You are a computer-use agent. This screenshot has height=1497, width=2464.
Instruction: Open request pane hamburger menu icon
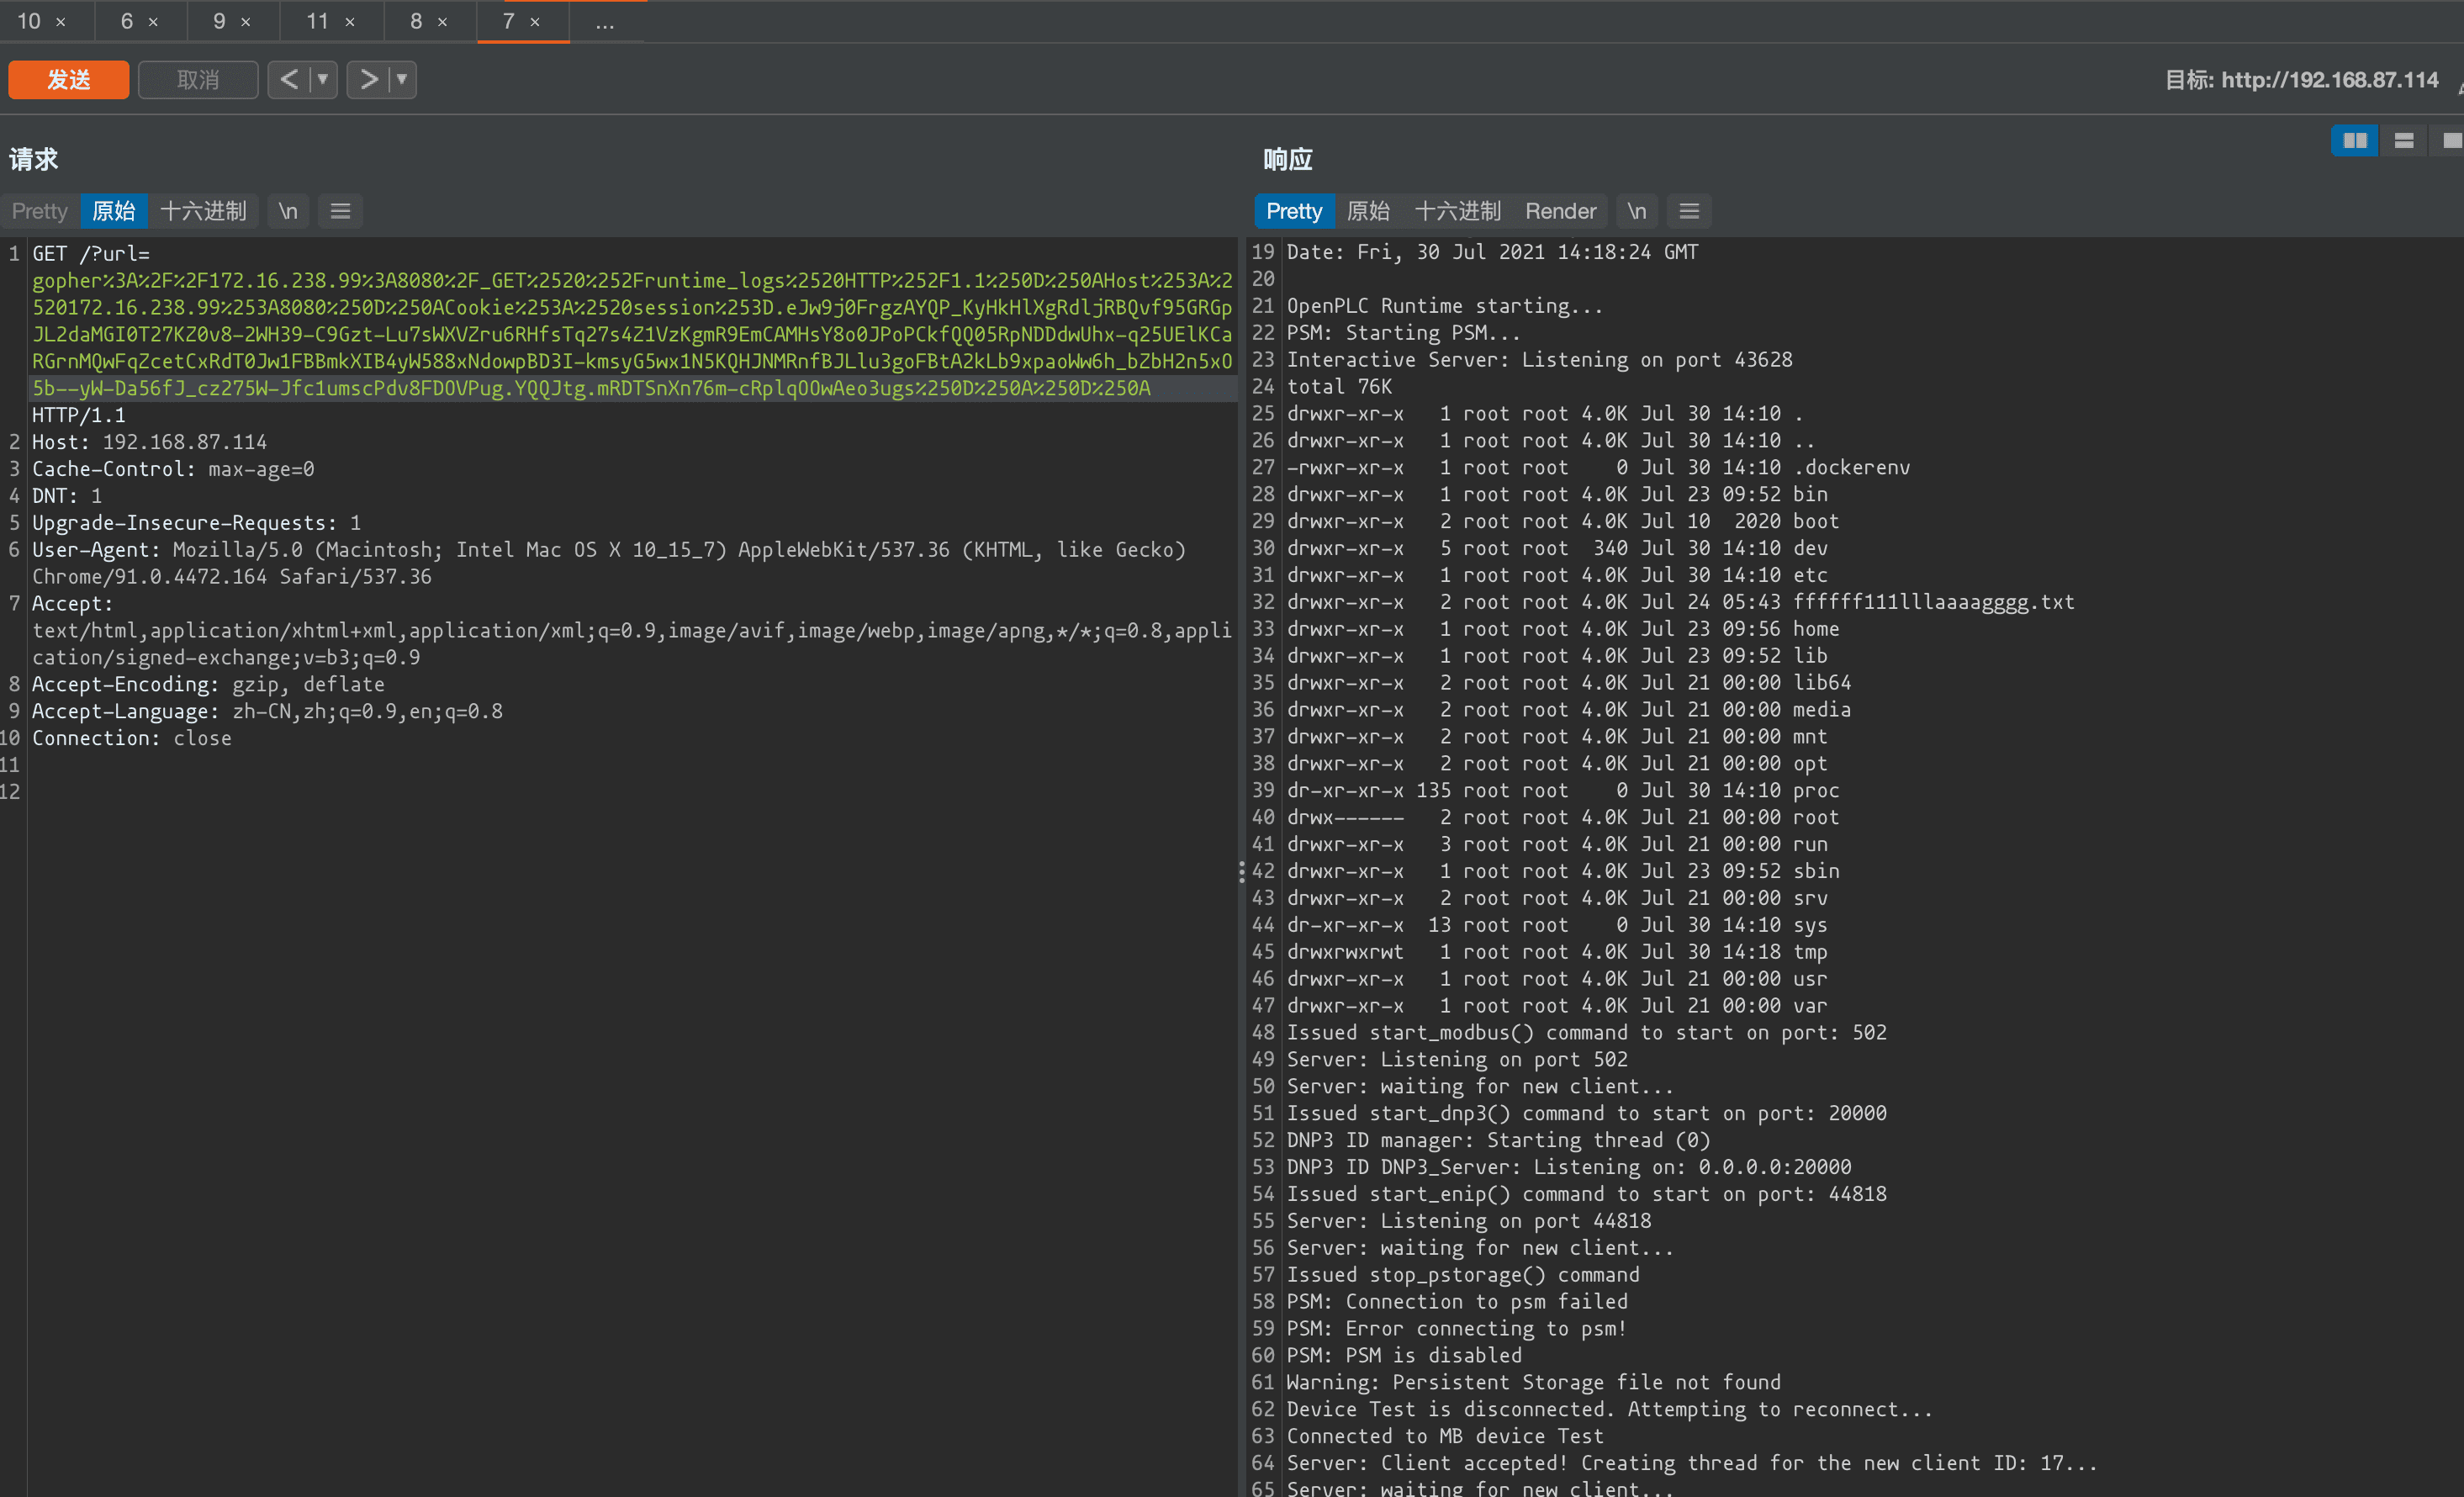click(x=340, y=211)
